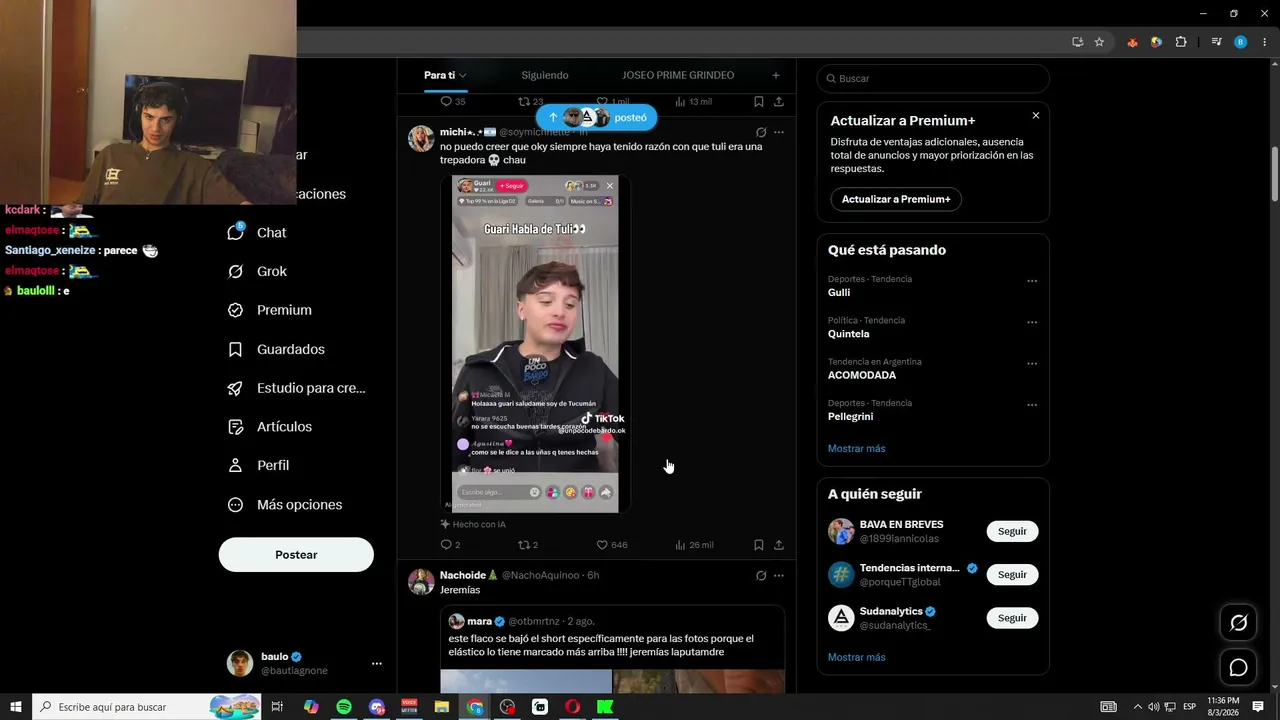Show more trending topics
This screenshot has width=1280, height=720.
[x=857, y=448]
